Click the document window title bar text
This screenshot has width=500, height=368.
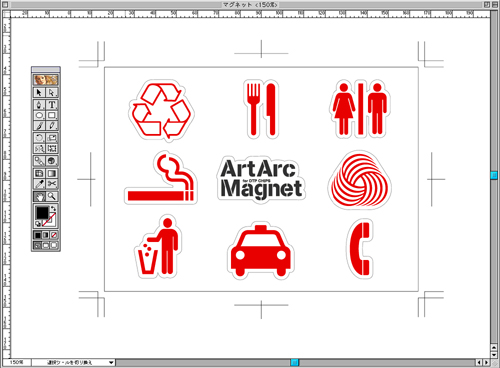pyautogui.click(x=251, y=5)
